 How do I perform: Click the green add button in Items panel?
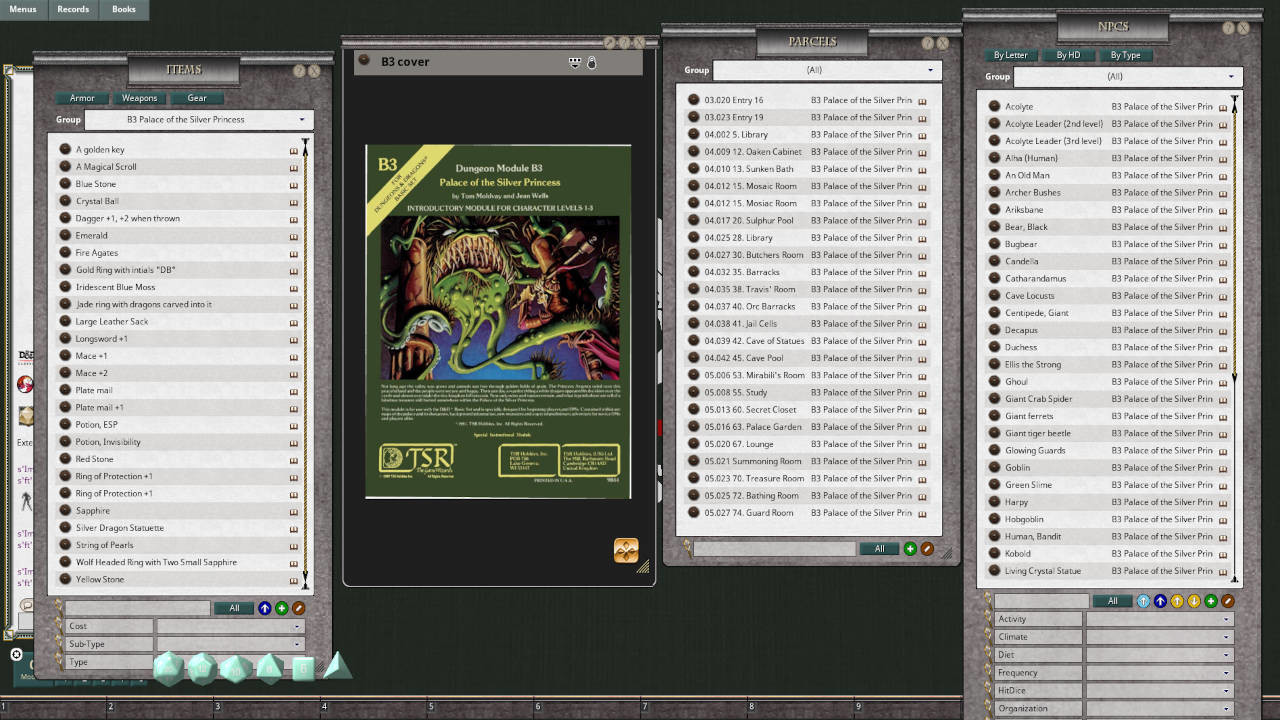[x=281, y=608]
